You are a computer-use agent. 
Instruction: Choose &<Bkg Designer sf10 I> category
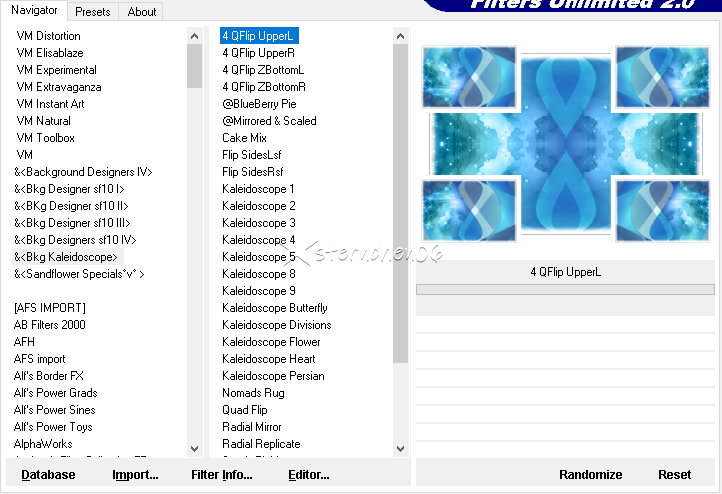click(69, 189)
